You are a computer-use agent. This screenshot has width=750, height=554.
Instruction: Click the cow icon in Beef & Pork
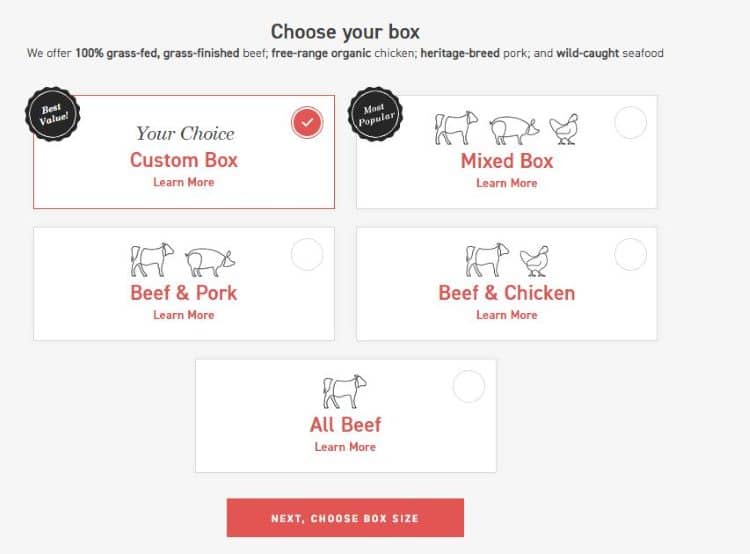pyautogui.click(x=152, y=260)
